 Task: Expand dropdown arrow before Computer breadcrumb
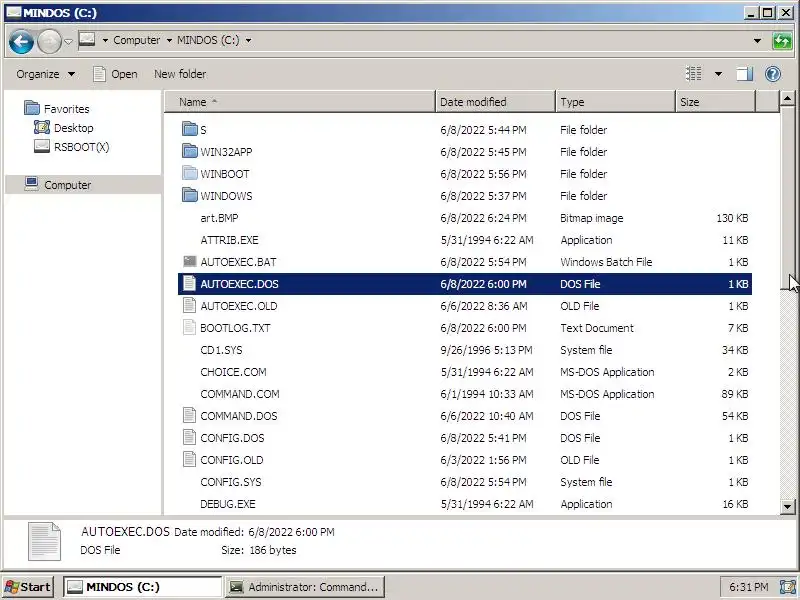[x=105, y=40]
